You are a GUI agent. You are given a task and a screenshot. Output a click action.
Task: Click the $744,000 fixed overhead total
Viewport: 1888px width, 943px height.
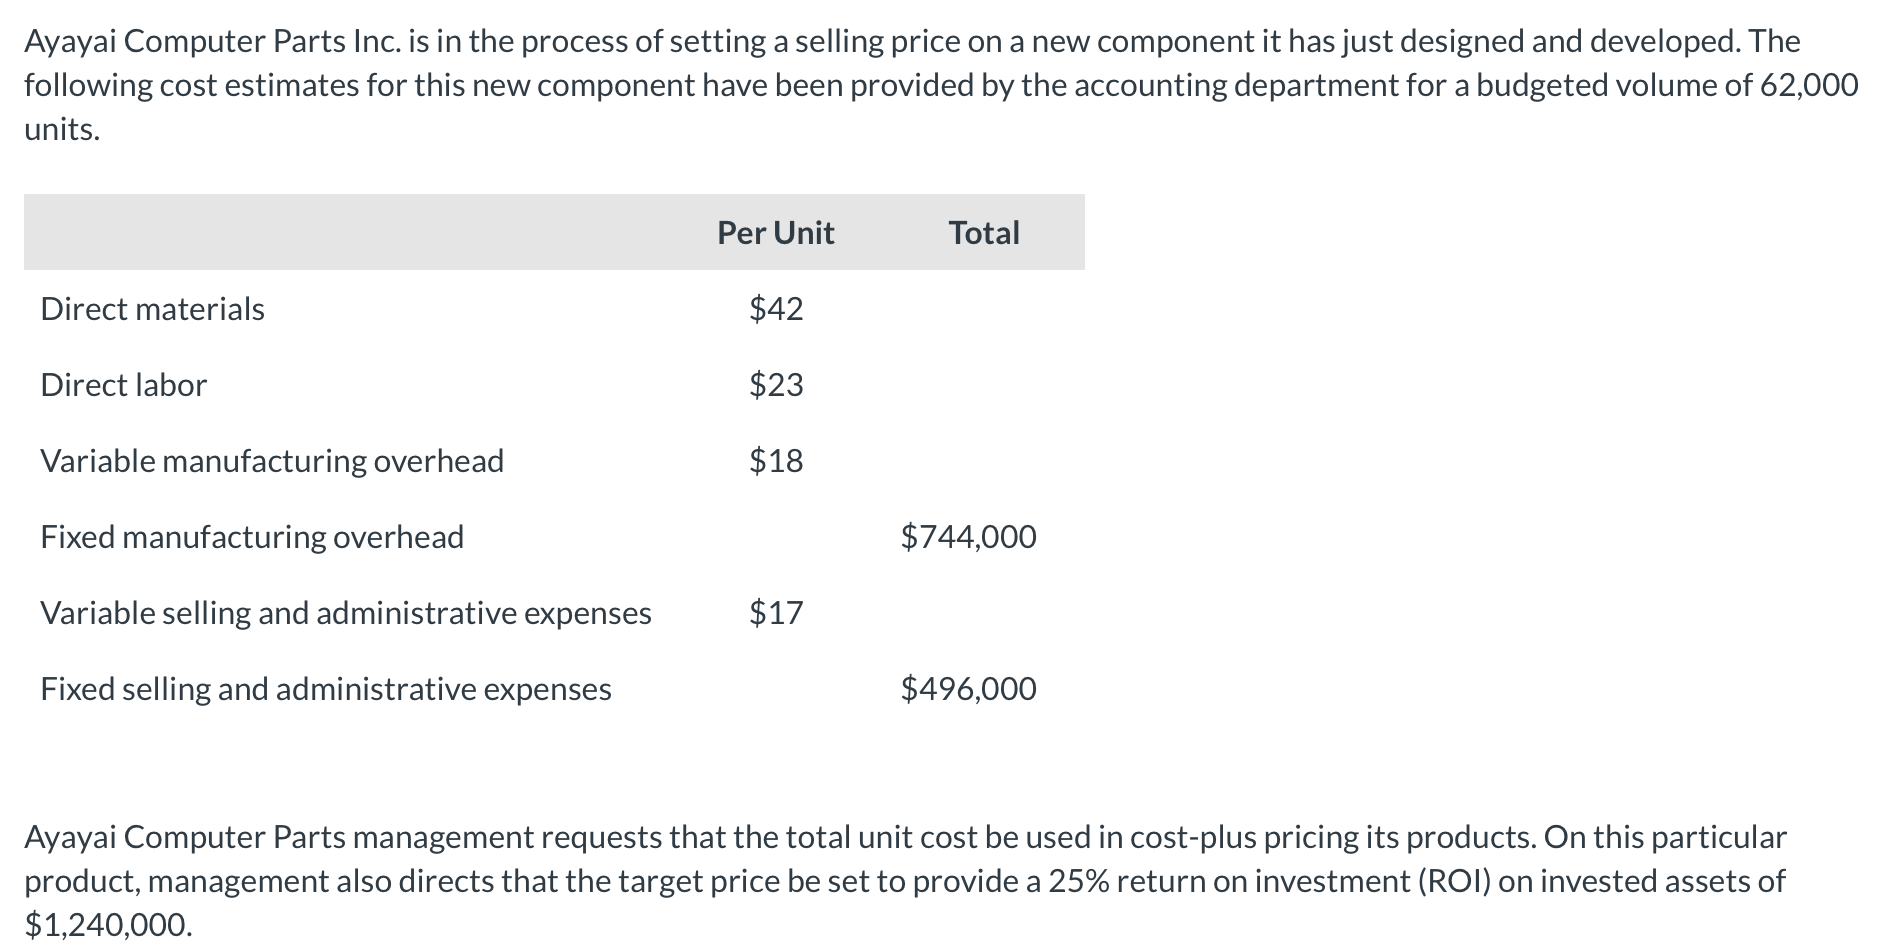[968, 537]
